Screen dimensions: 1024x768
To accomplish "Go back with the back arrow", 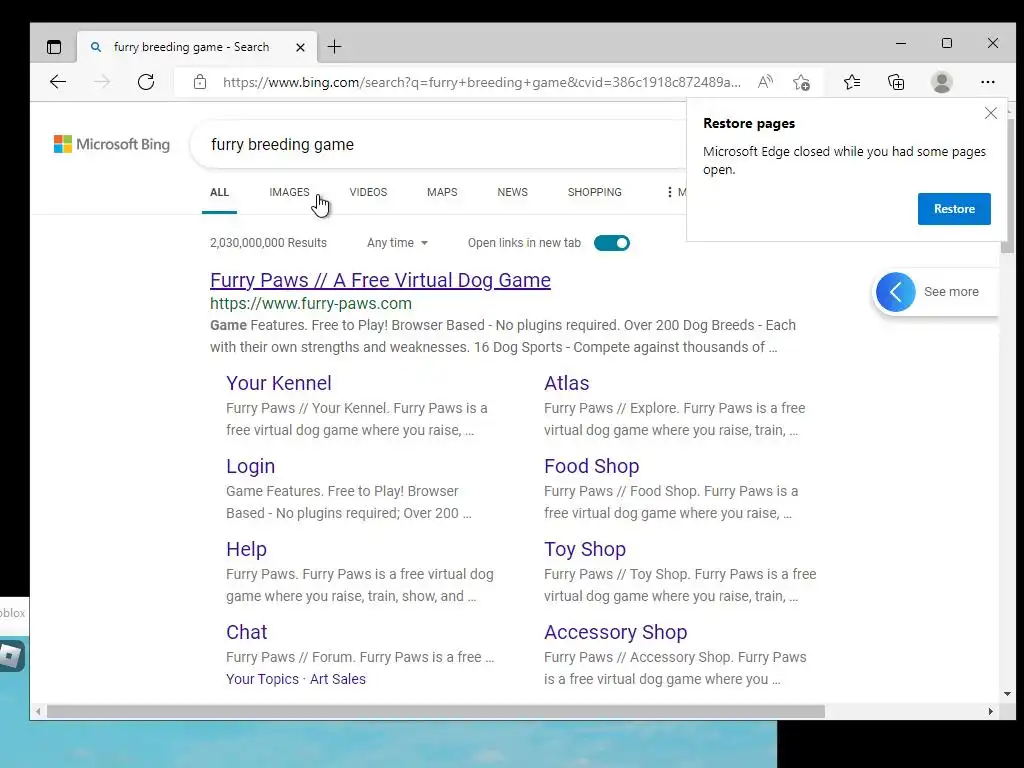I will tap(58, 82).
